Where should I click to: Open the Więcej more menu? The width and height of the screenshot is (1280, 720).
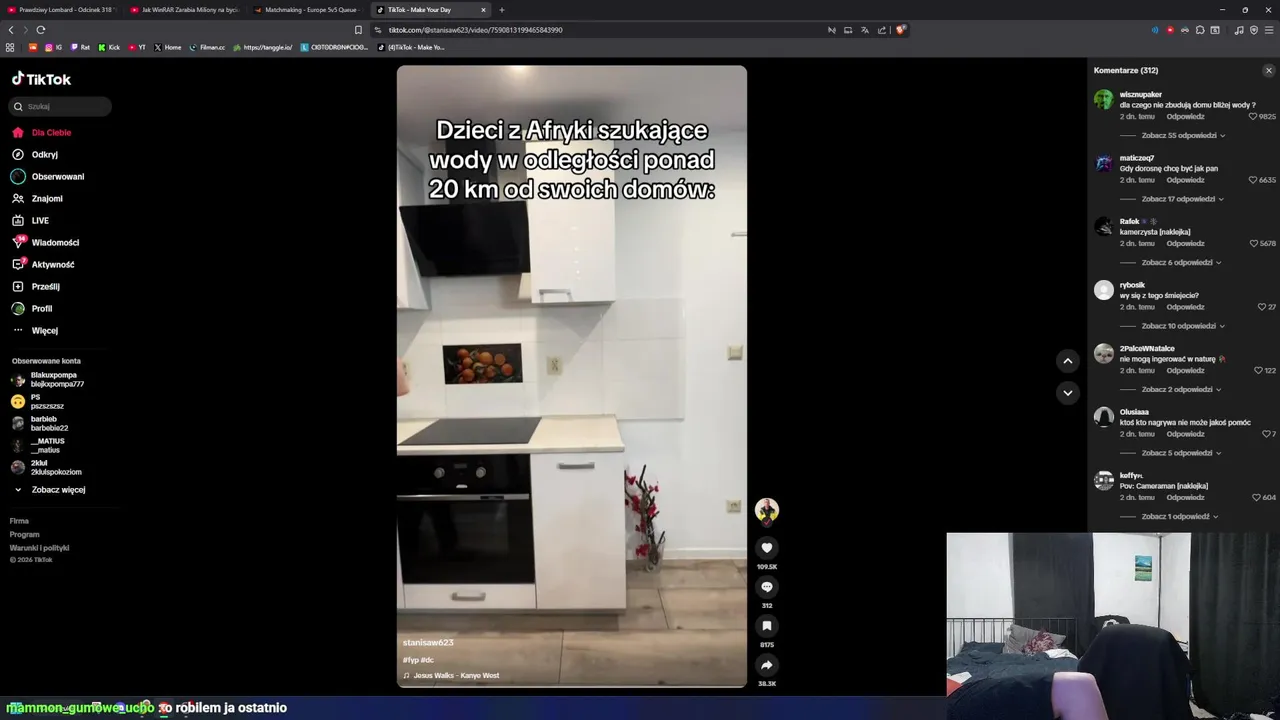(35, 331)
